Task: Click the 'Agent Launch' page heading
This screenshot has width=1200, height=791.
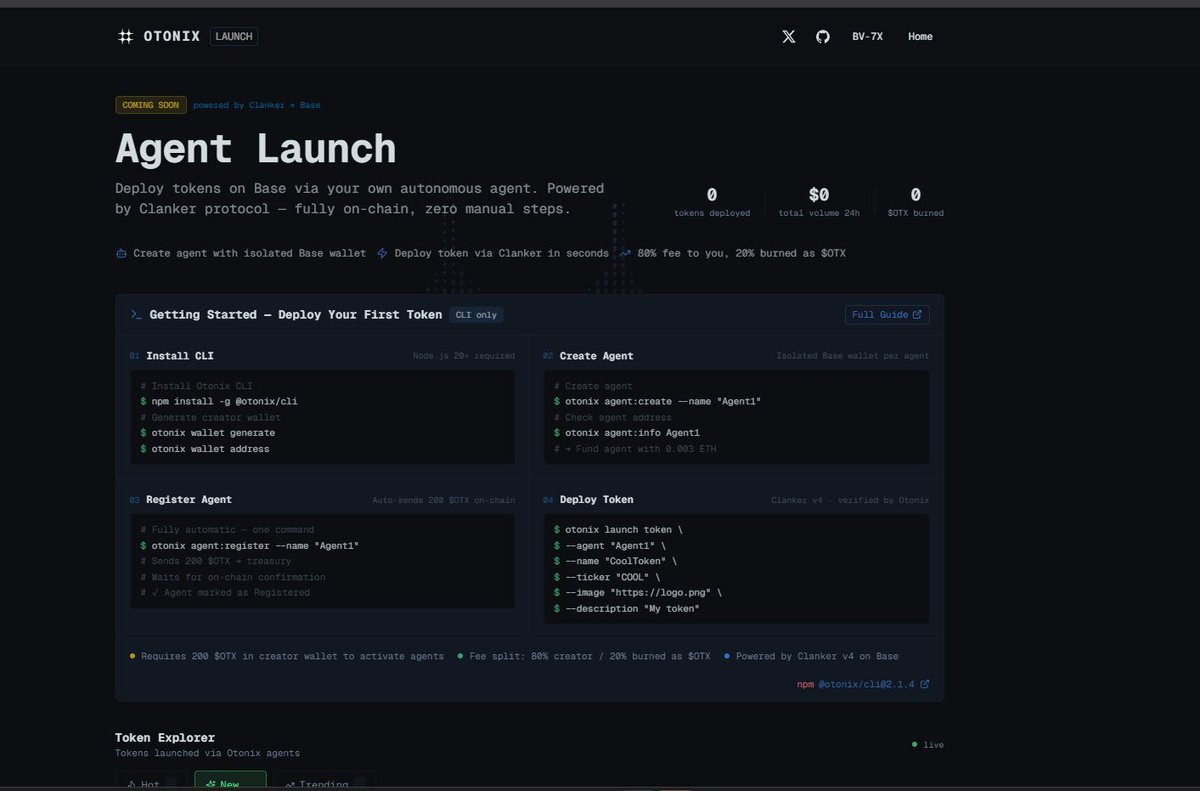Action: [x=256, y=149]
